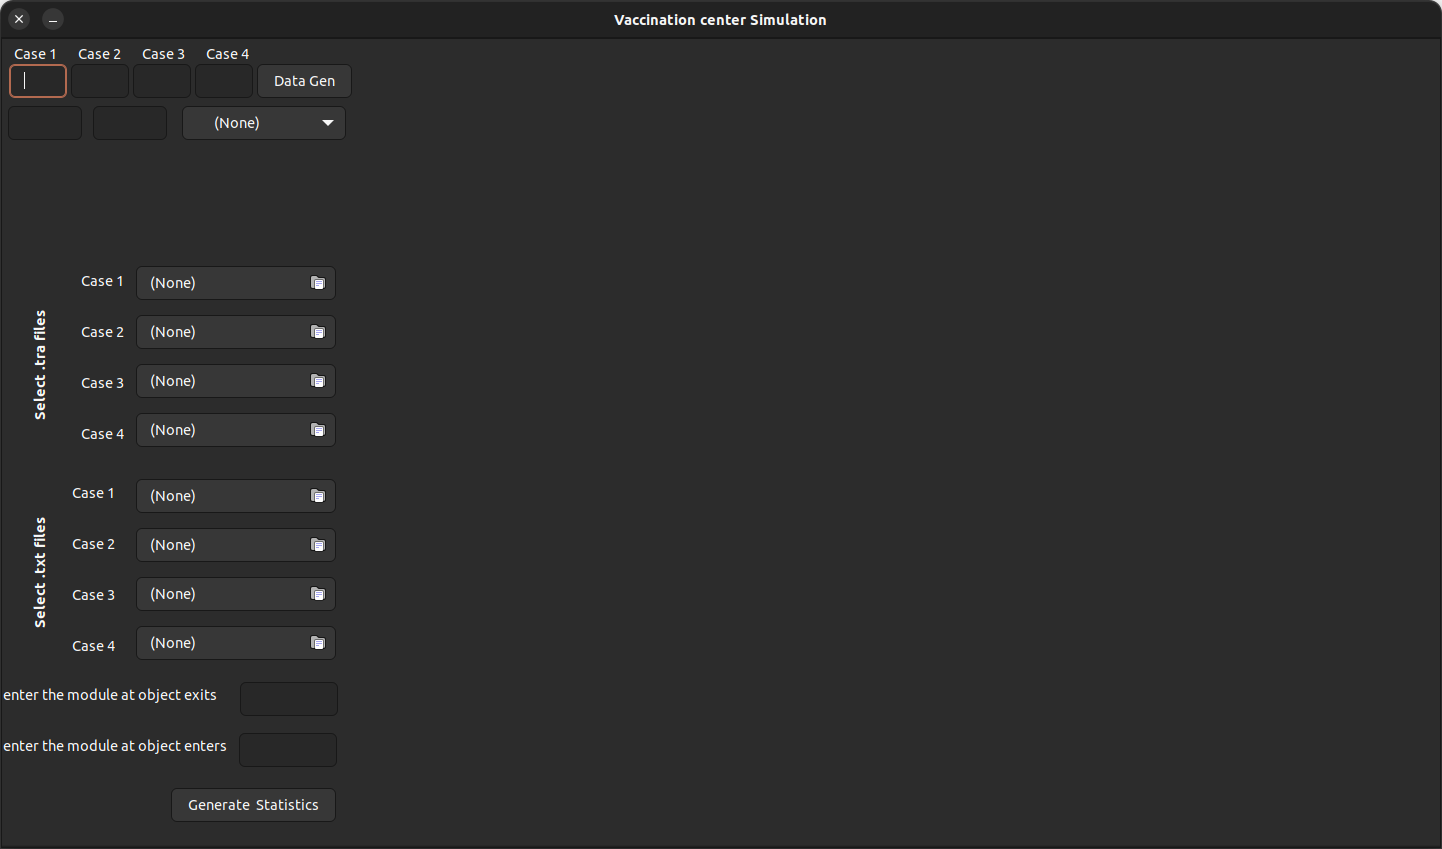Open the file picker for Case 4 .txt file
This screenshot has width=1442, height=849.
tap(318, 642)
